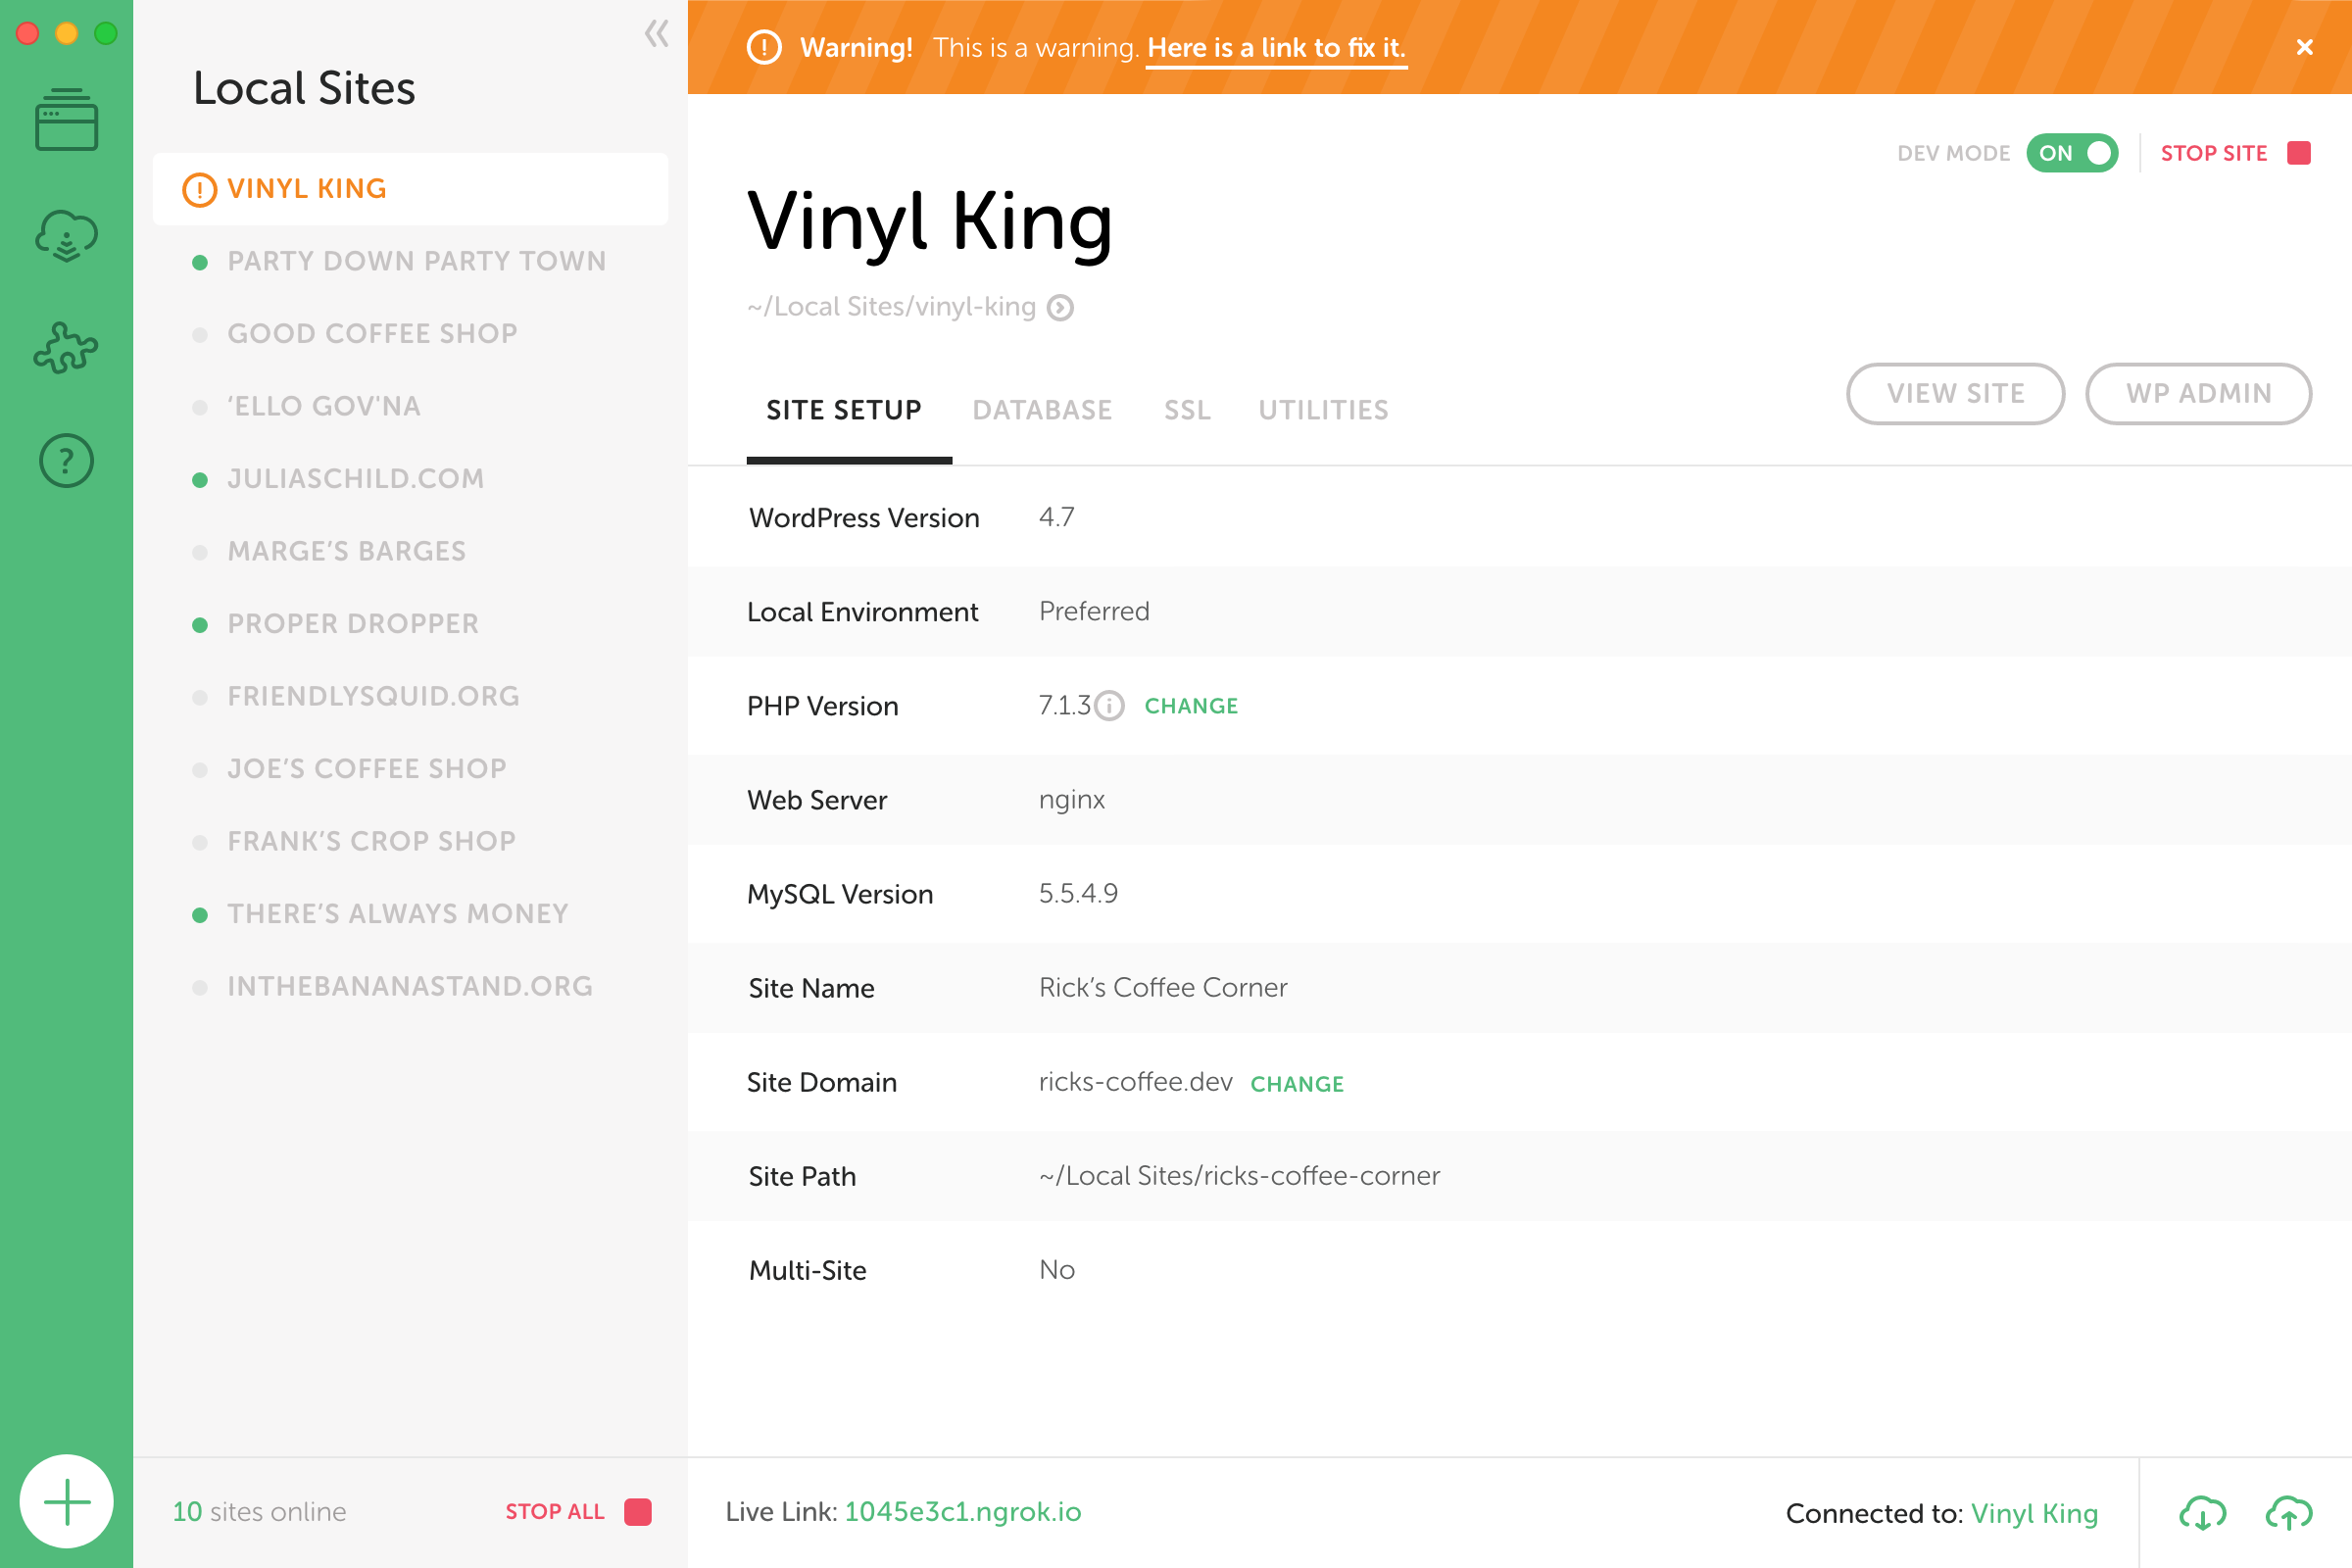This screenshot has height=1568, width=2352.
Task: Expand UTILITIES tab options
Action: [x=1323, y=410]
